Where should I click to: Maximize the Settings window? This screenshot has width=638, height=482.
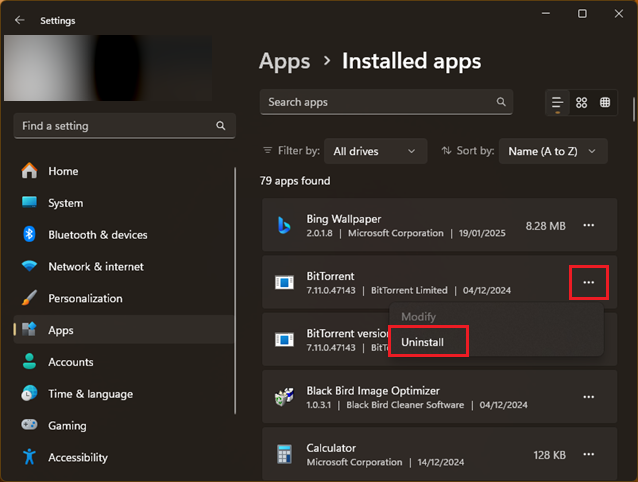[x=582, y=13]
